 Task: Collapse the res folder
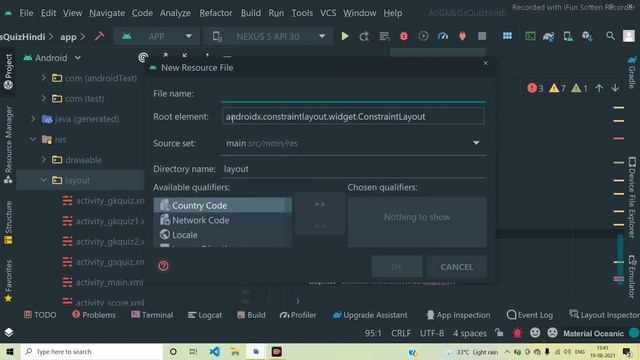pyautogui.click(x=33, y=139)
